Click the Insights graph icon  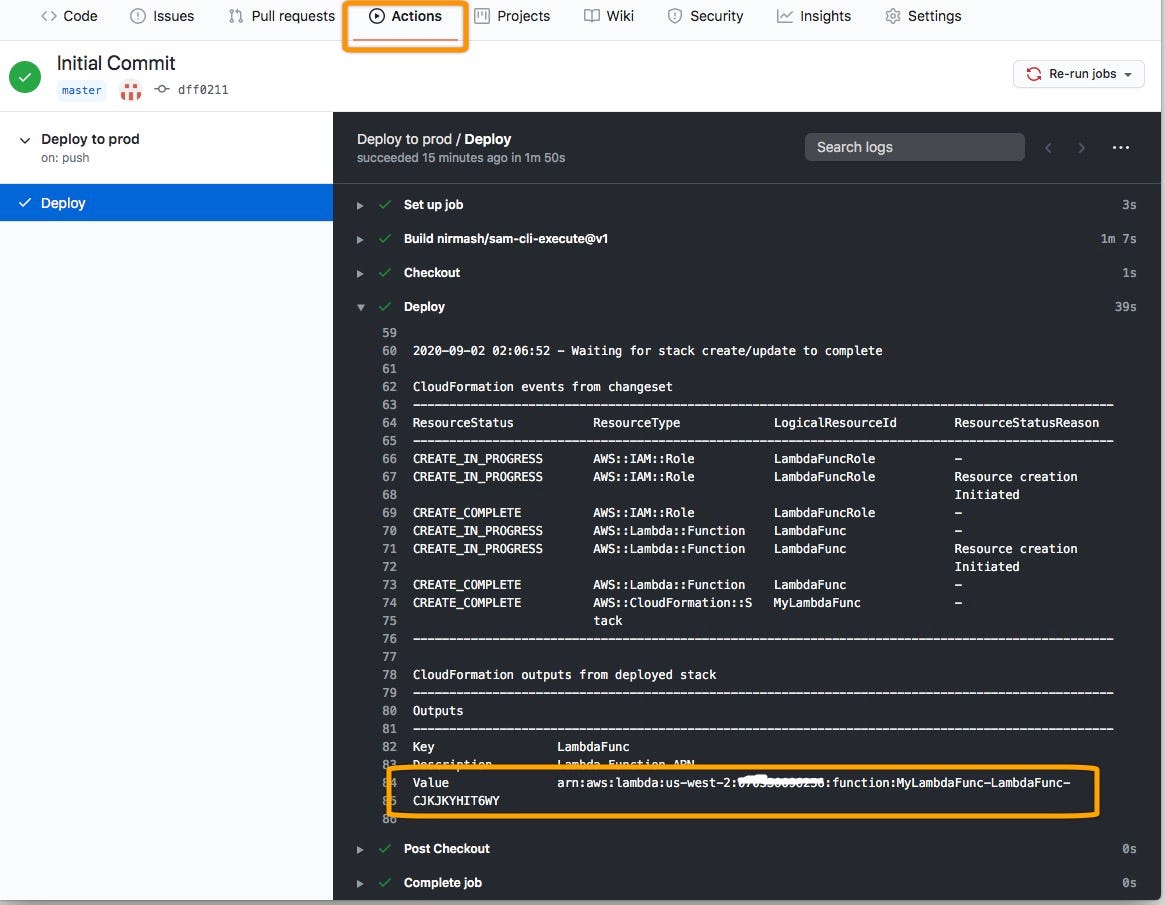(784, 16)
